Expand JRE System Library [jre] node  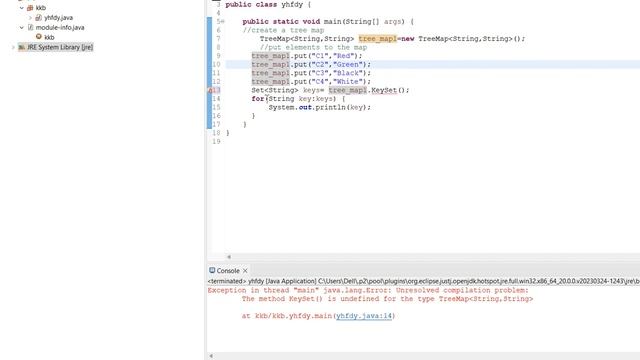click(x=13, y=47)
